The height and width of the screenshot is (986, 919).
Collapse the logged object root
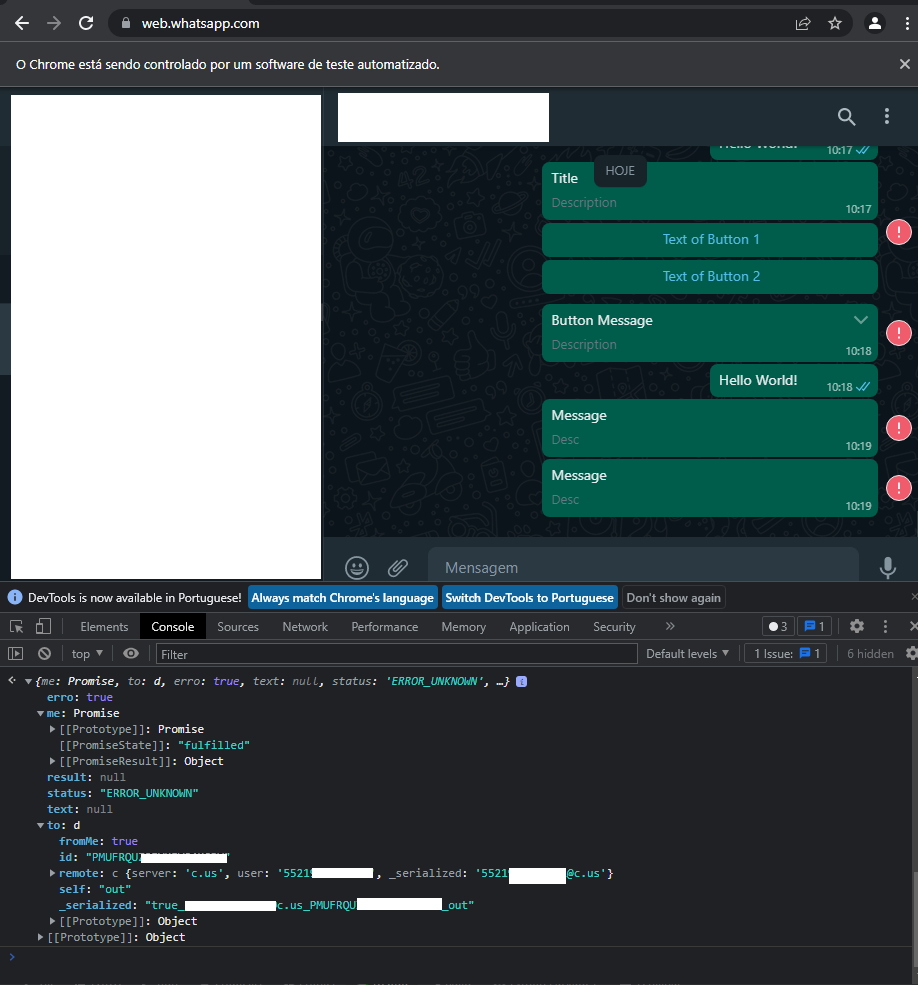(x=28, y=682)
